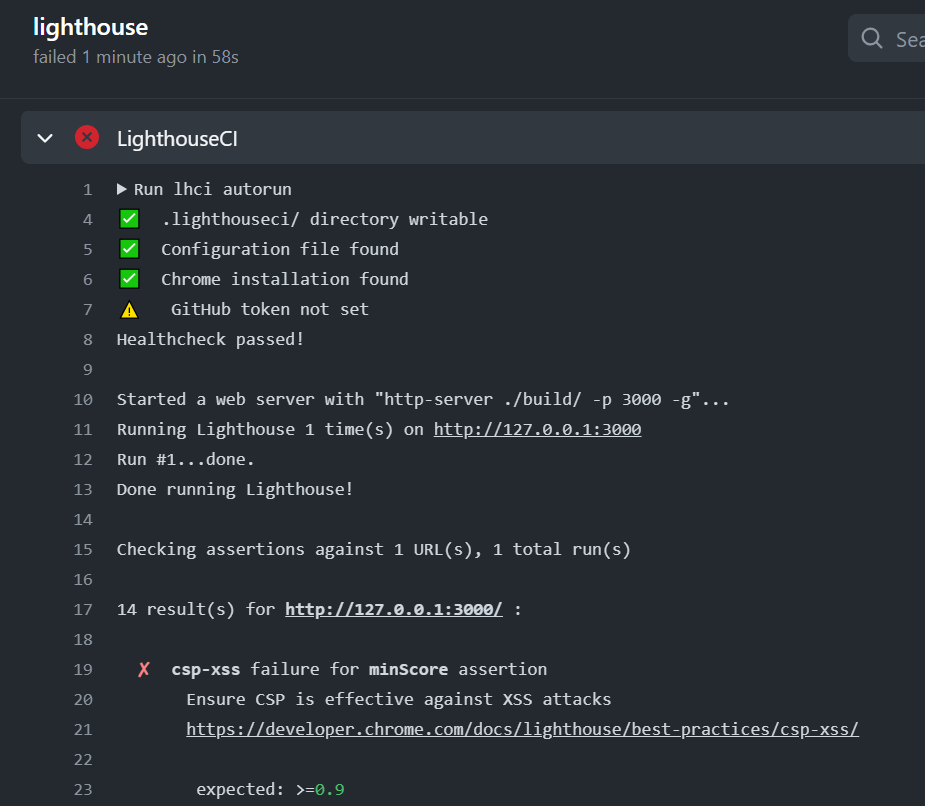The image size is (925, 806).
Task: Open the http://127.0.0.1:3000 link on line 11
Action: pyautogui.click(x=537, y=429)
